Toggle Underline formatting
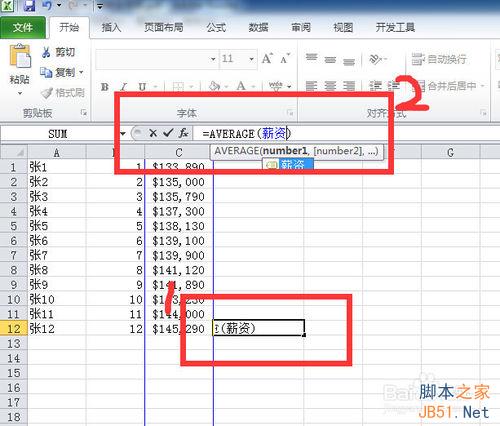The height and width of the screenshot is (426, 500). click(x=142, y=87)
